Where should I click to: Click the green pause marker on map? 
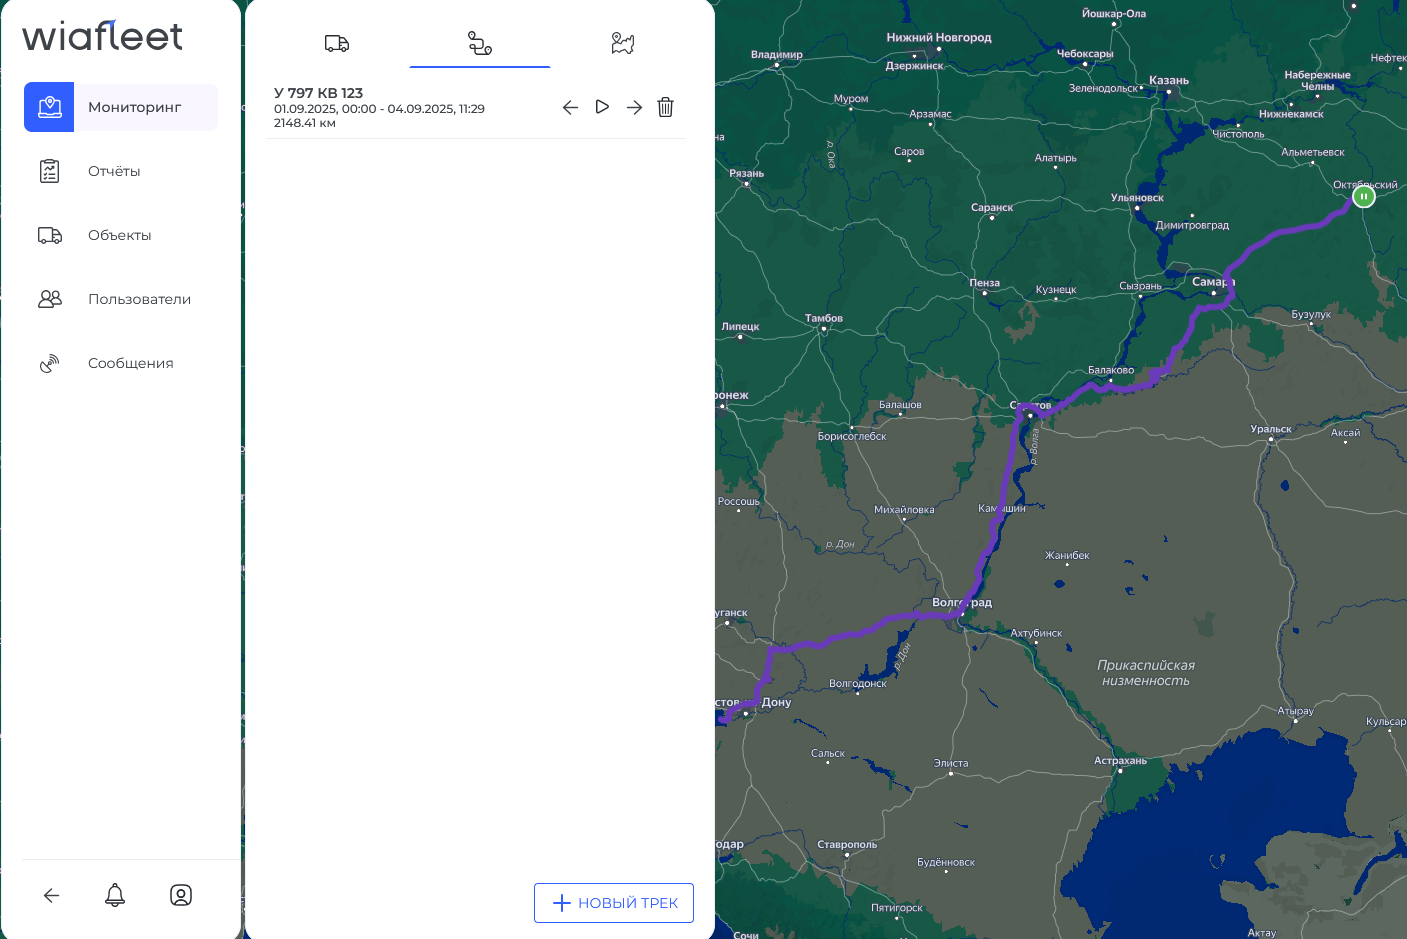coord(1363,197)
